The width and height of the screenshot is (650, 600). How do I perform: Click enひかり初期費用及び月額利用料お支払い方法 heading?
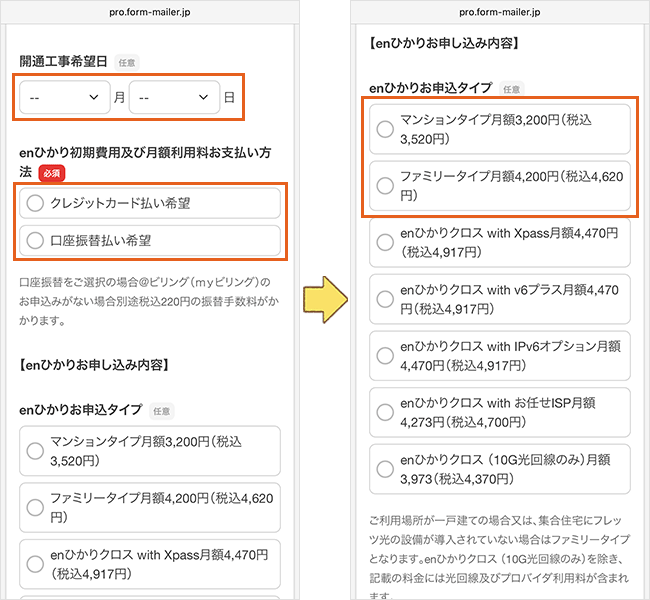(145, 162)
